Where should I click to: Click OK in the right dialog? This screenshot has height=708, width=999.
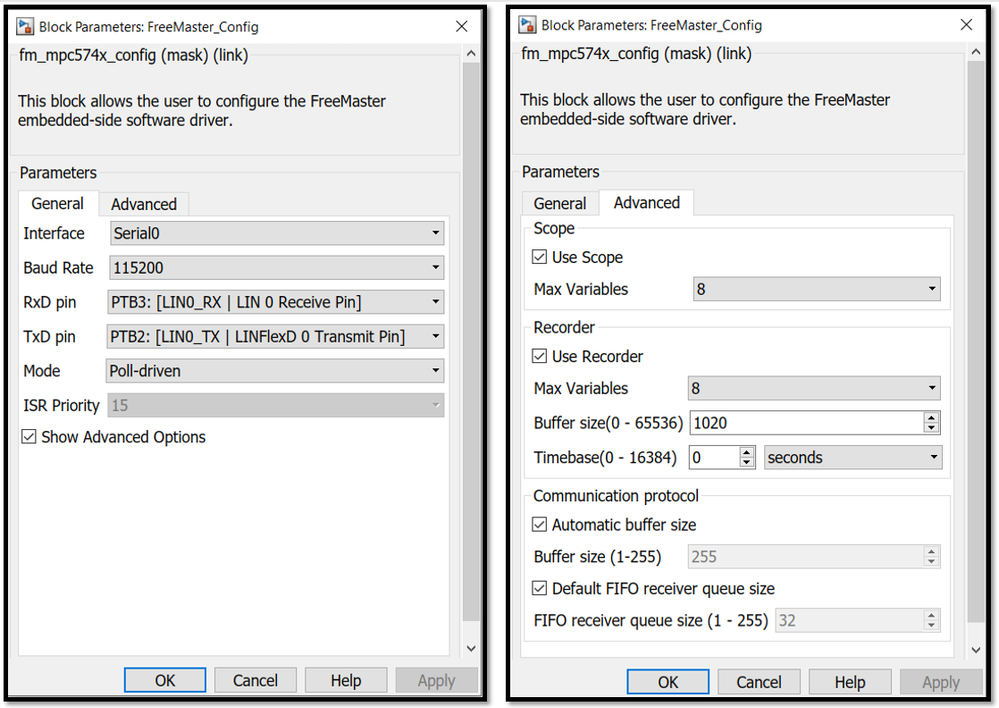click(668, 683)
